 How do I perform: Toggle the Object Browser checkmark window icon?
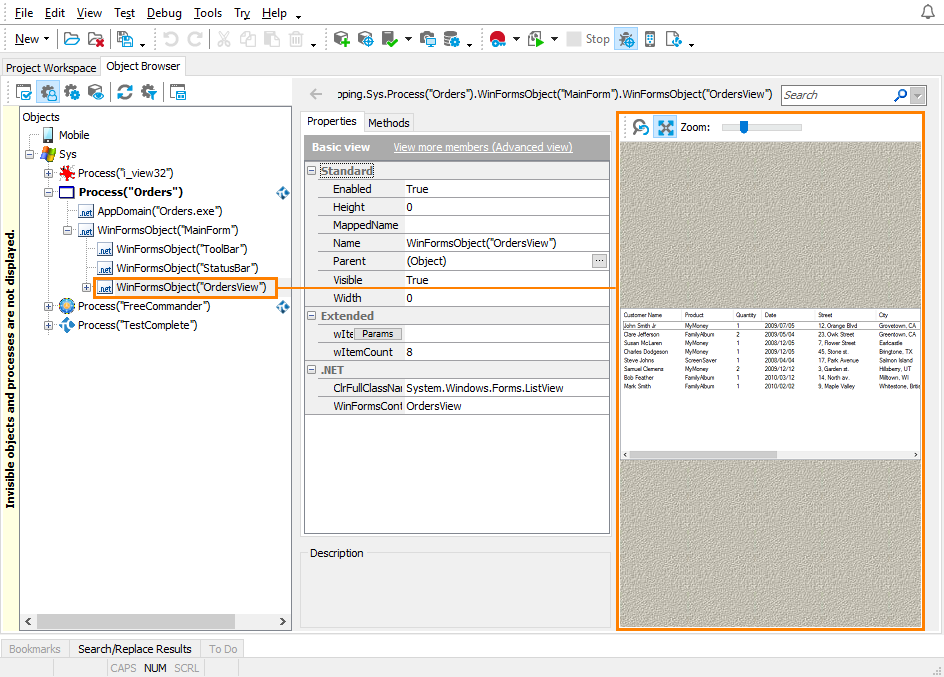tap(23, 92)
